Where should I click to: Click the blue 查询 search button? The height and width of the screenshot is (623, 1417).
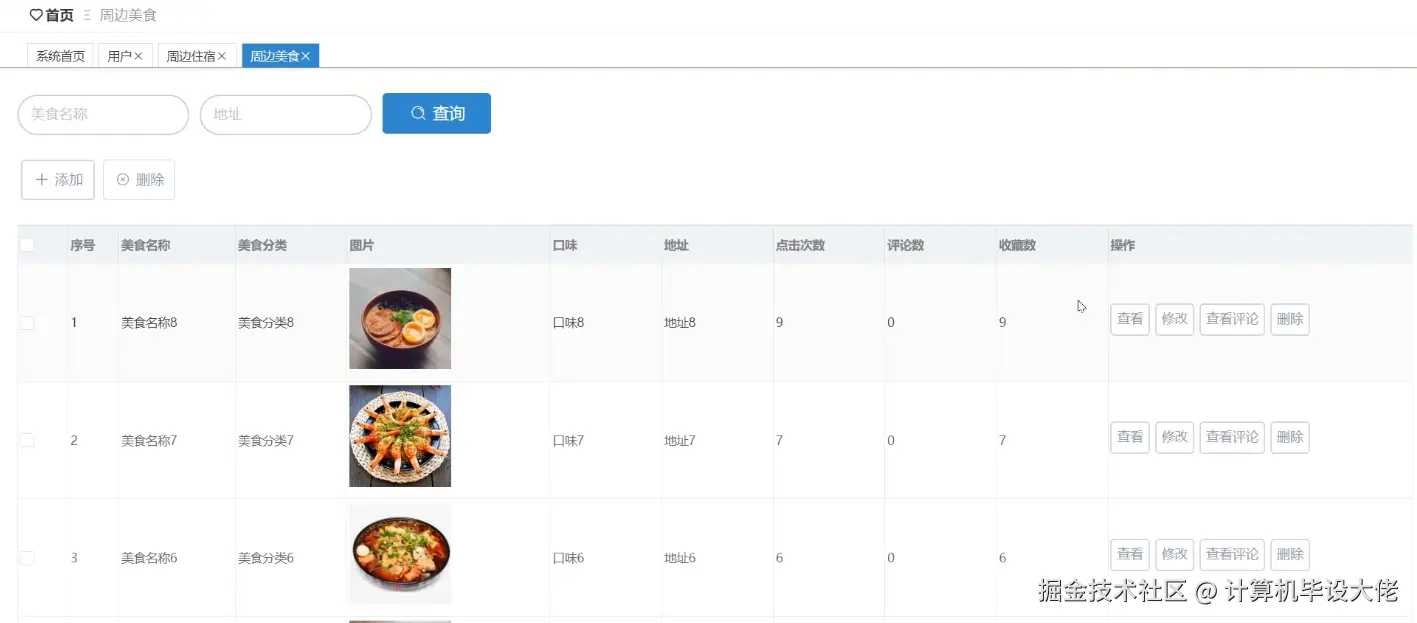point(436,113)
